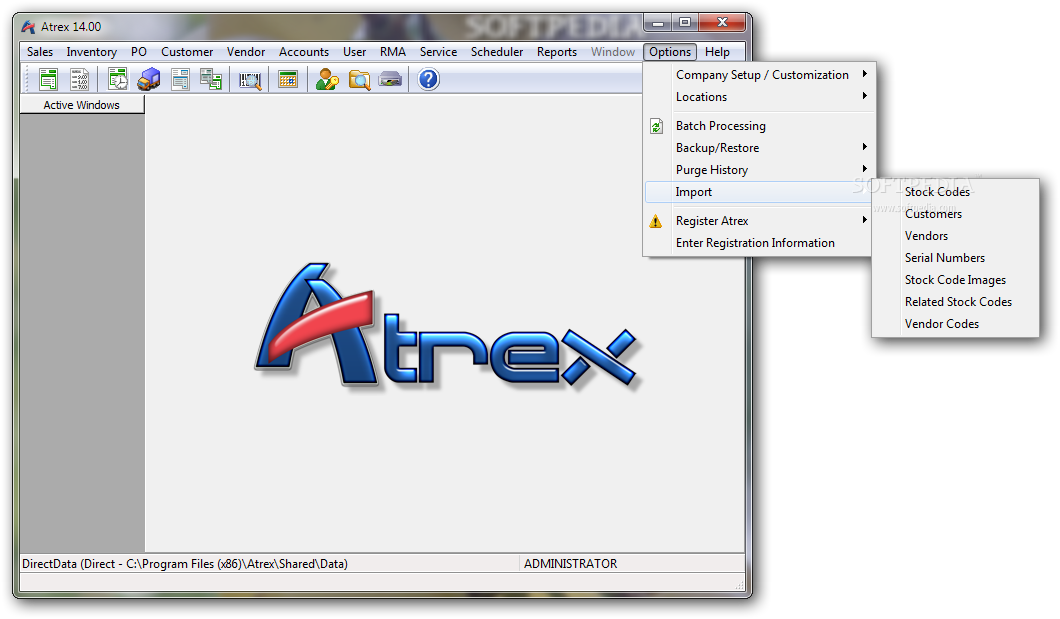This screenshot has height=619, width=1060.
Task: Open the RMA menu
Action: [x=393, y=52]
